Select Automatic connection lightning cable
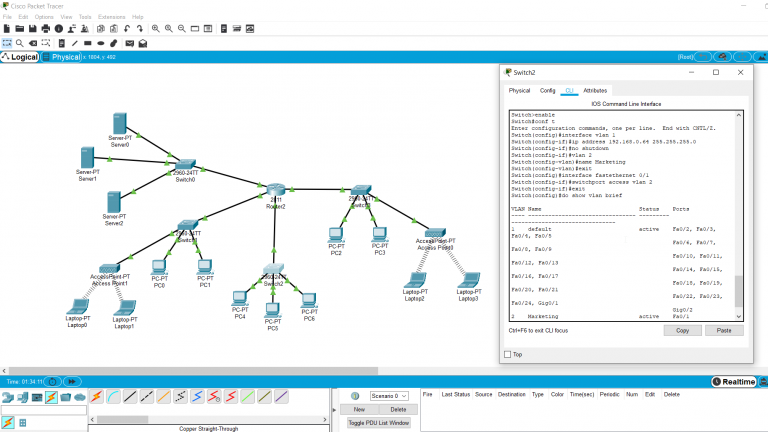This screenshot has height=432, width=768. [96, 396]
